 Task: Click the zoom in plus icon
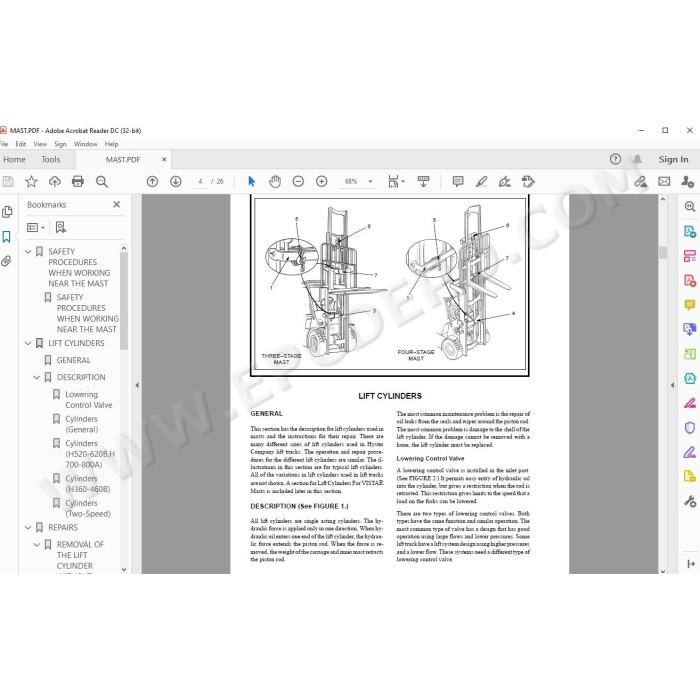(x=321, y=181)
